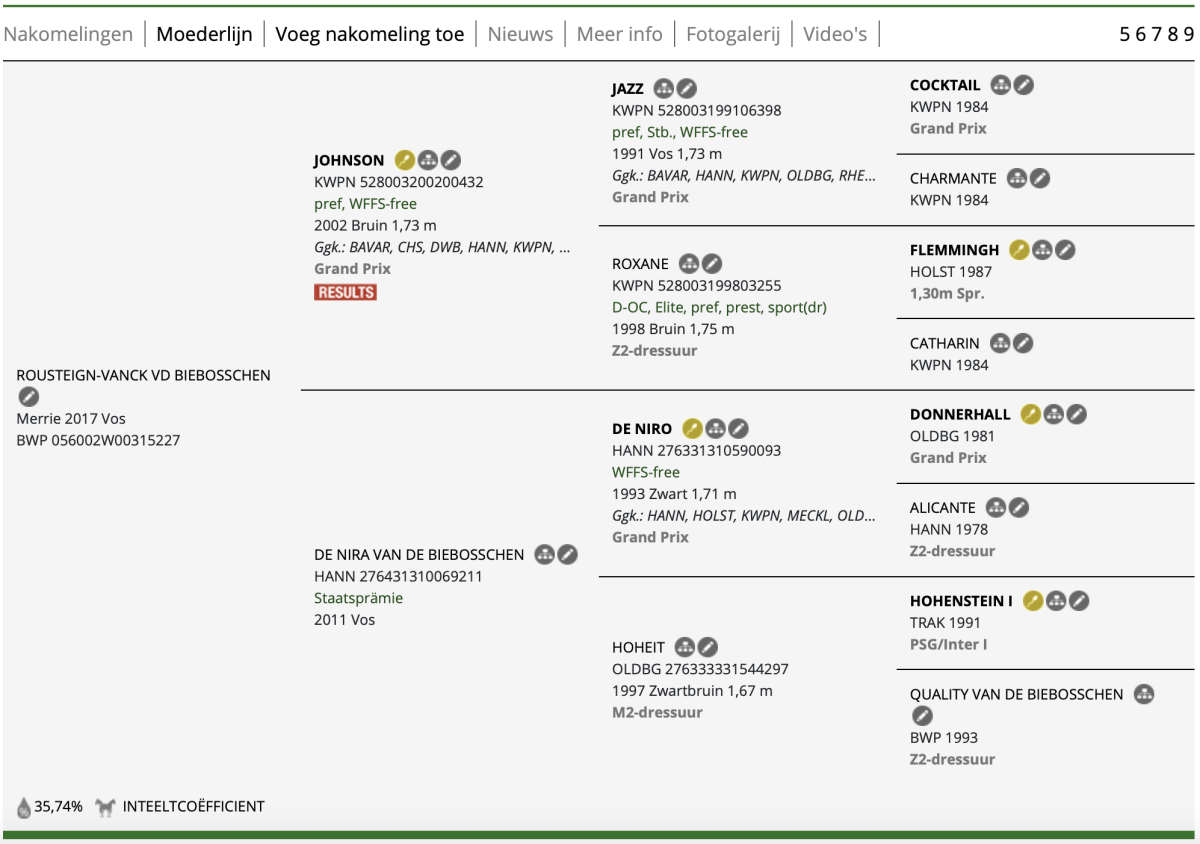Click the pencil edit icon for CHARMANTE
This screenshot has height=844, width=1200.
point(1040,178)
